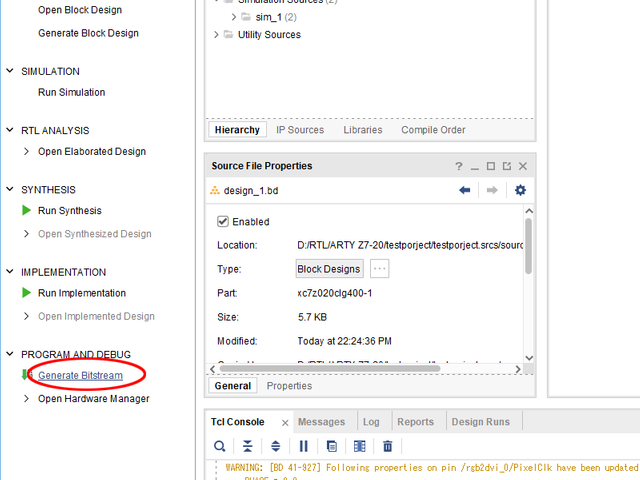640x480 pixels.
Task: Click the green Run Synthesis play icon
Action: 27,211
